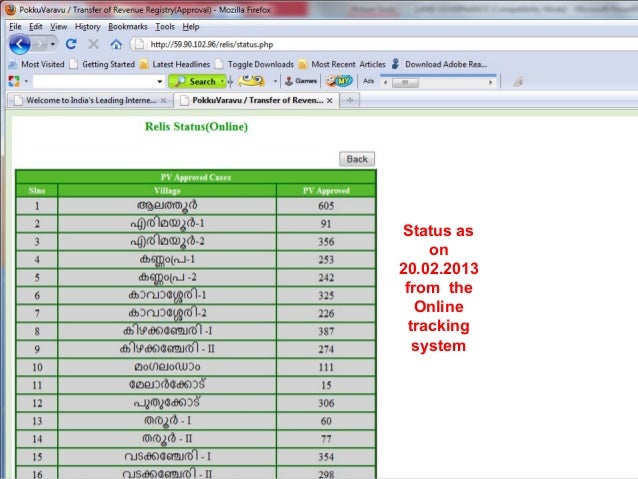
Task: Open the Help menu
Action: tap(191, 27)
